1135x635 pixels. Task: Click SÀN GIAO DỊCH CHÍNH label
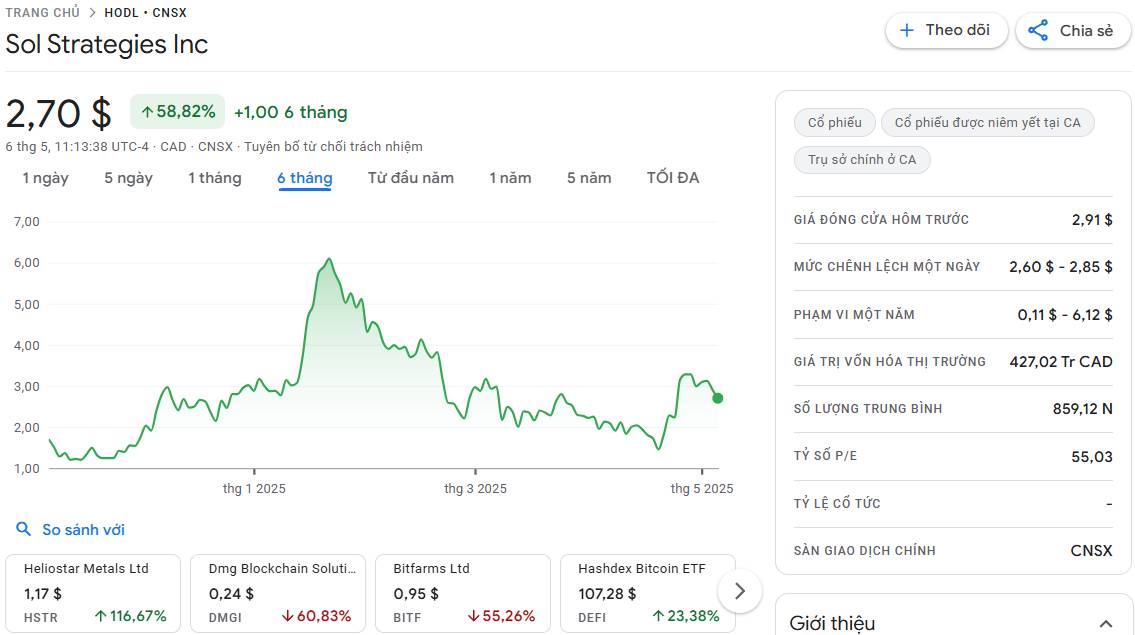click(864, 550)
